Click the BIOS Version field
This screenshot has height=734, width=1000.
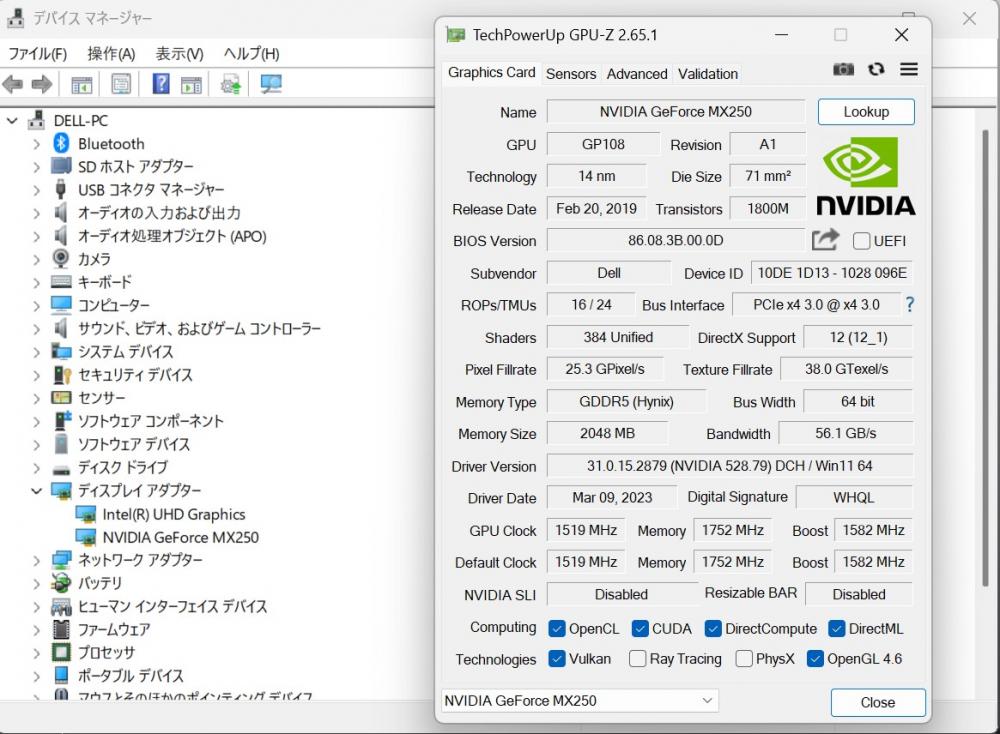[x=675, y=240]
